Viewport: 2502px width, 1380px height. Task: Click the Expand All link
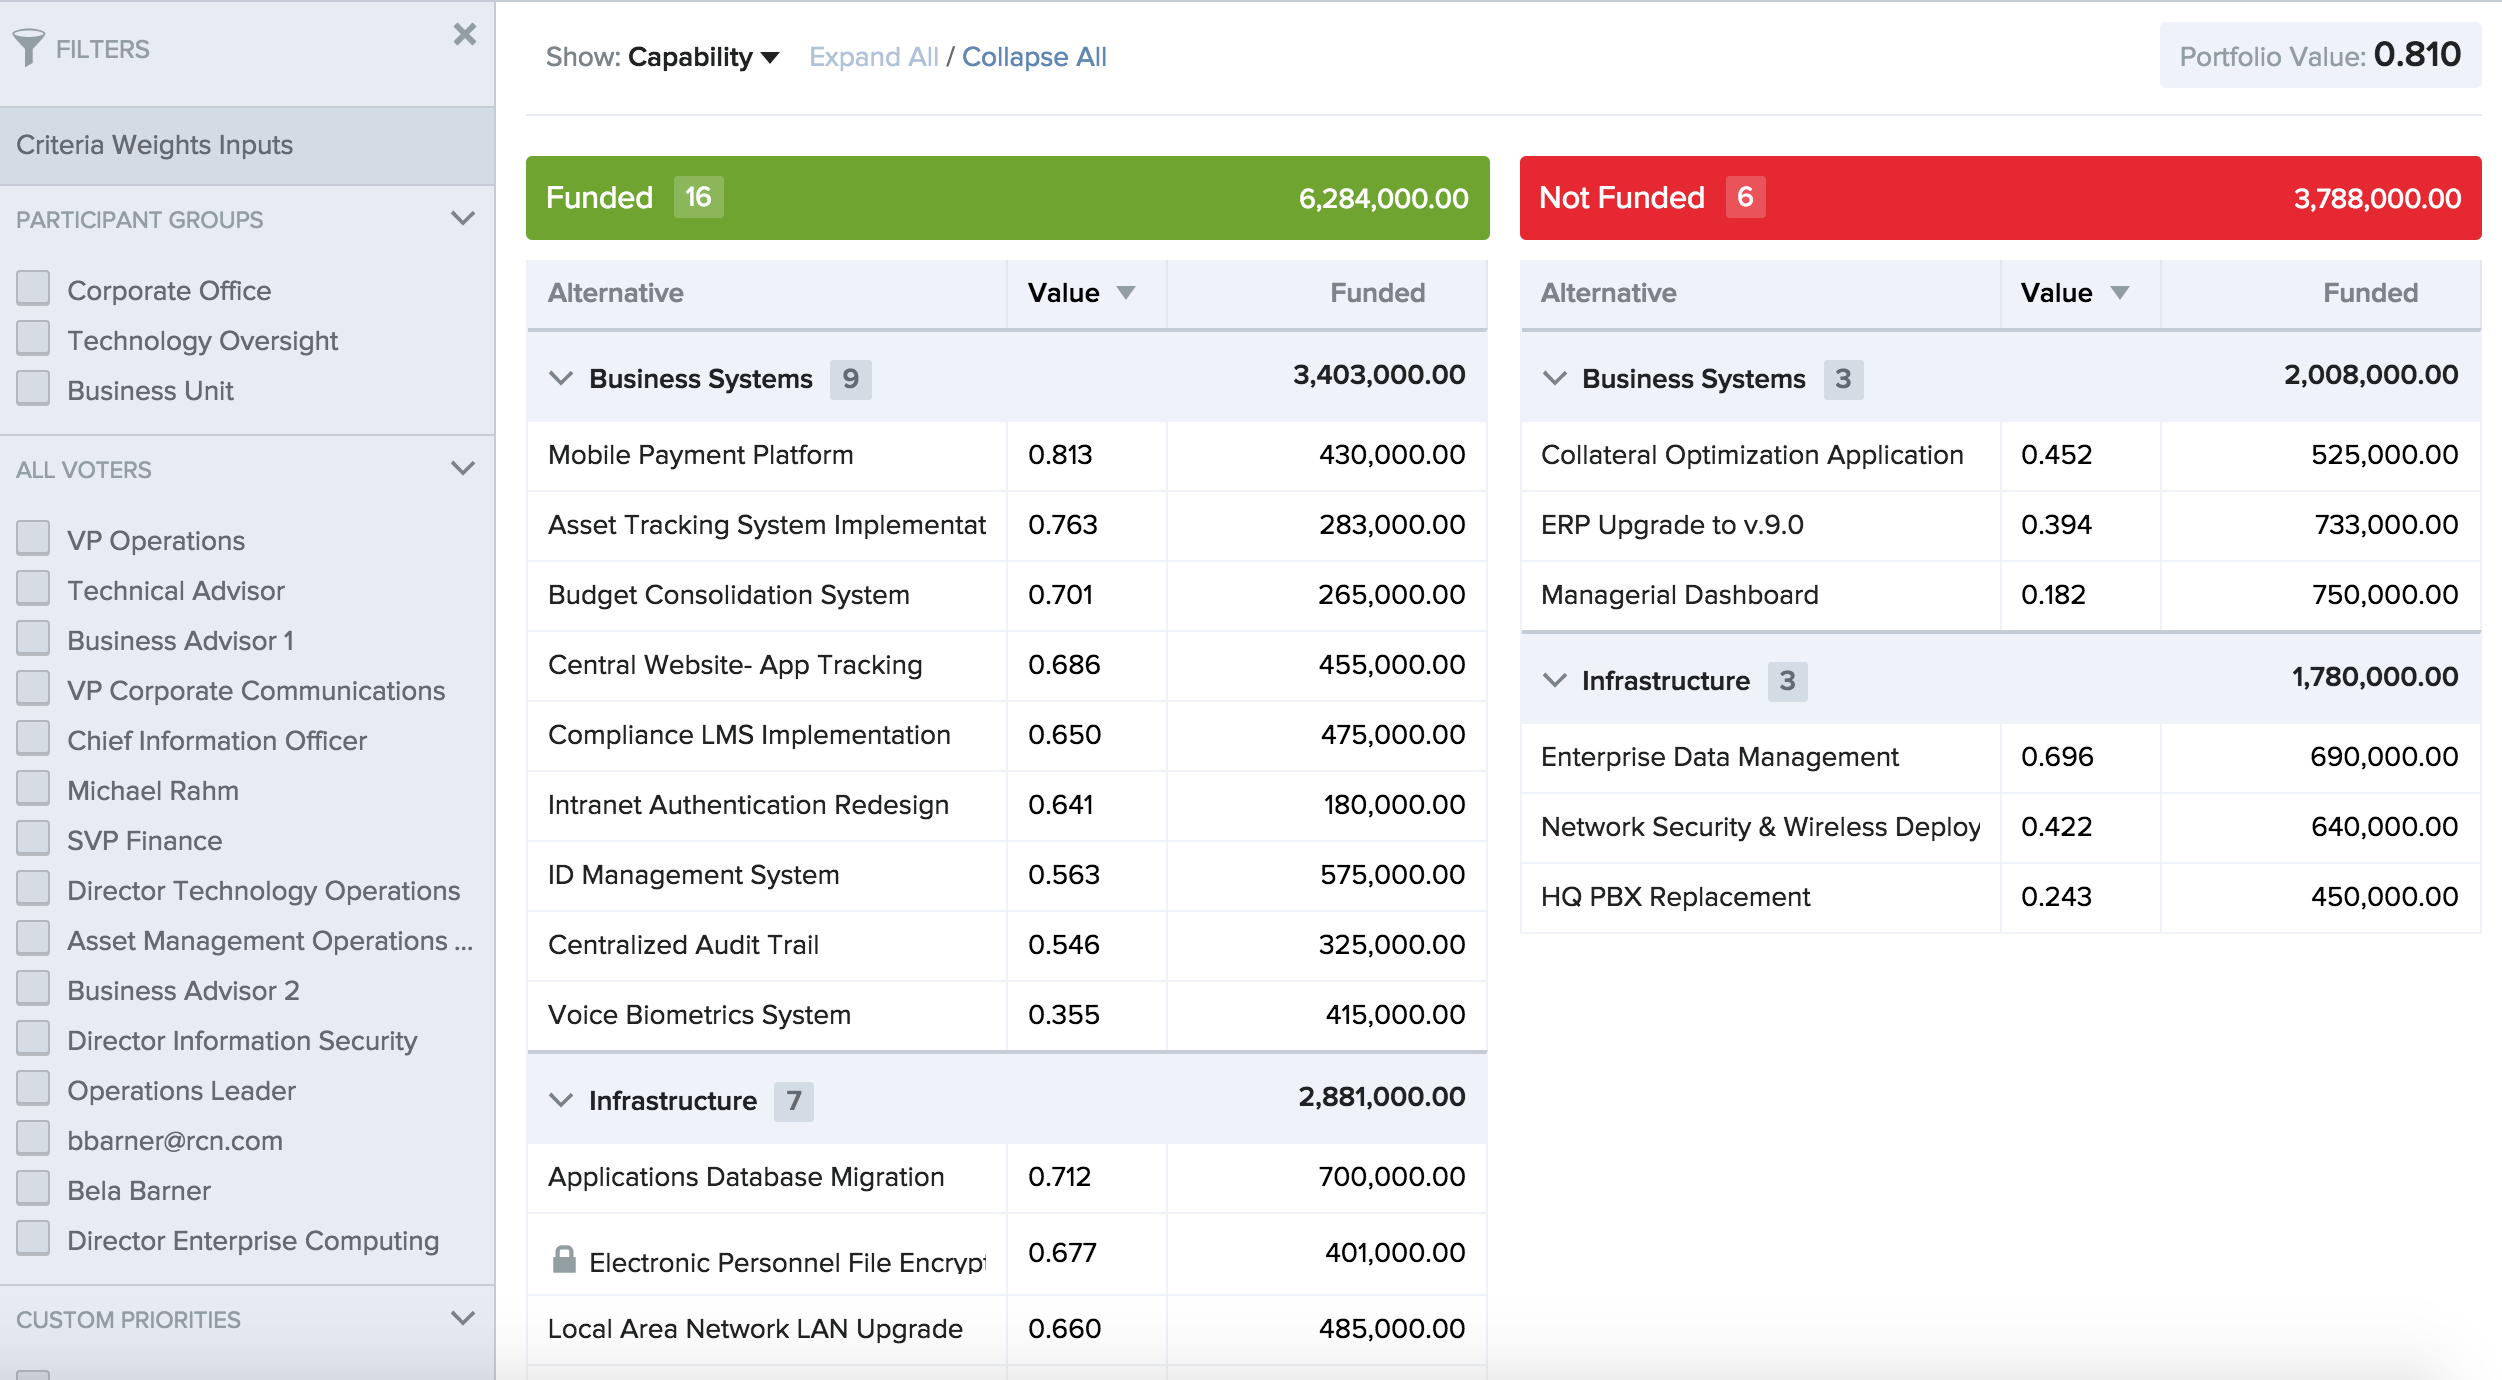873,57
